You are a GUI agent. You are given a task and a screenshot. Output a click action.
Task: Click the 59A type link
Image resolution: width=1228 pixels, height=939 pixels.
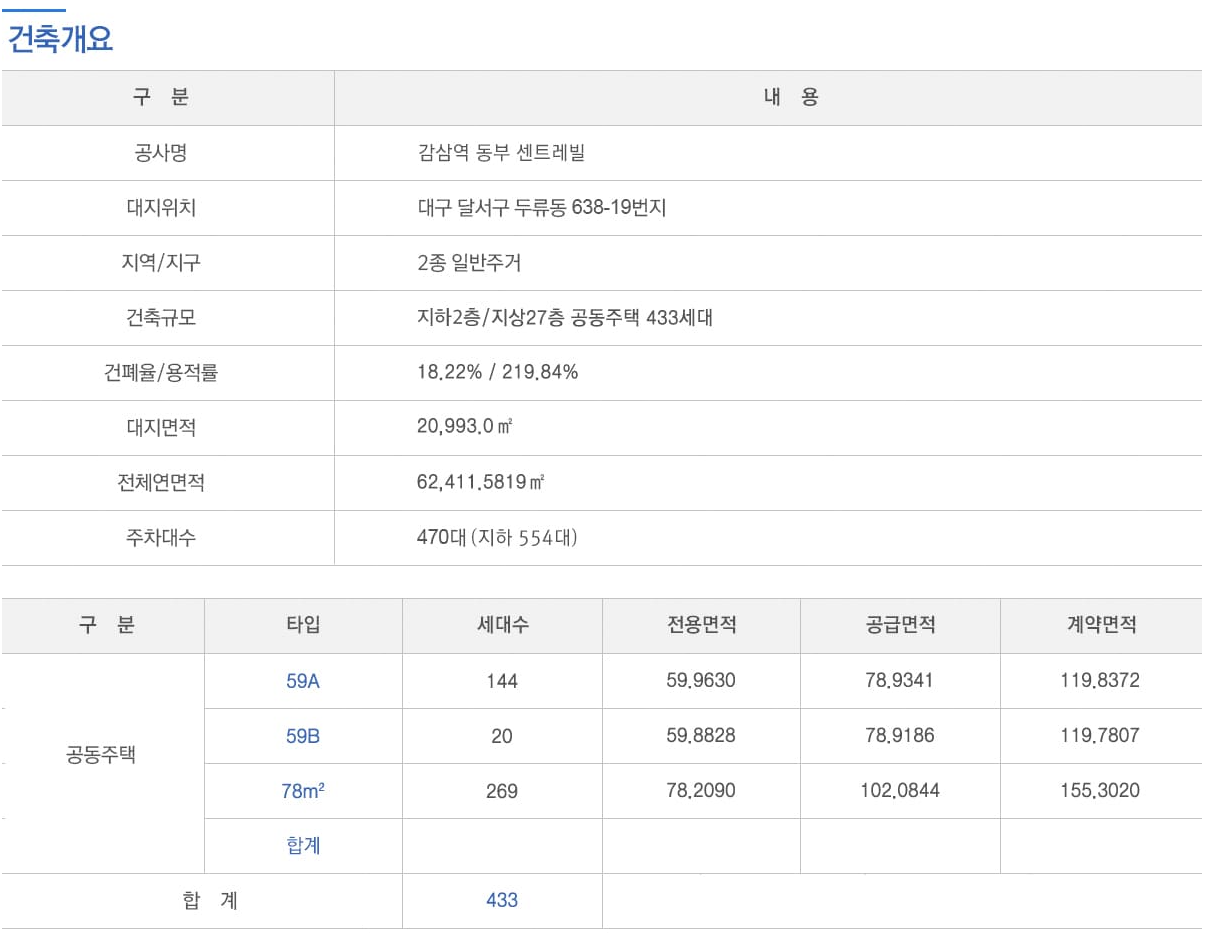point(302,681)
